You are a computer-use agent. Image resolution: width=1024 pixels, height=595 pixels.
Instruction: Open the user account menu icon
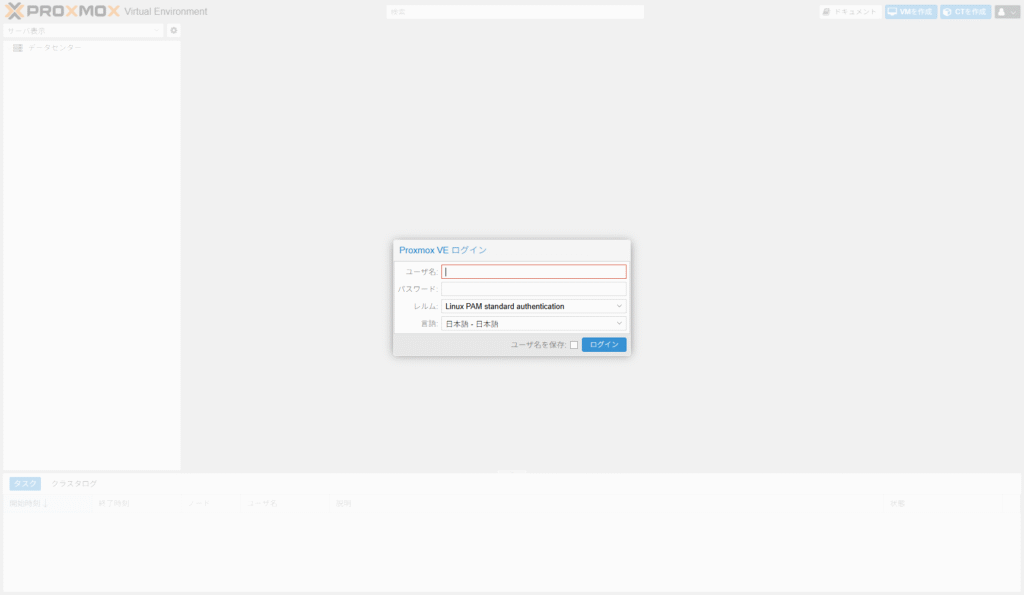pyautogui.click(x=1001, y=12)
